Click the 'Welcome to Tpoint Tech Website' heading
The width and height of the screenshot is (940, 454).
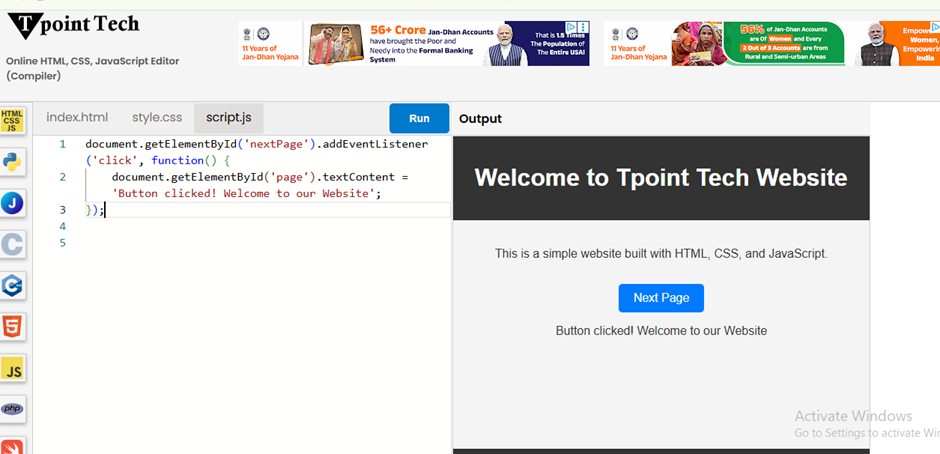661,178
